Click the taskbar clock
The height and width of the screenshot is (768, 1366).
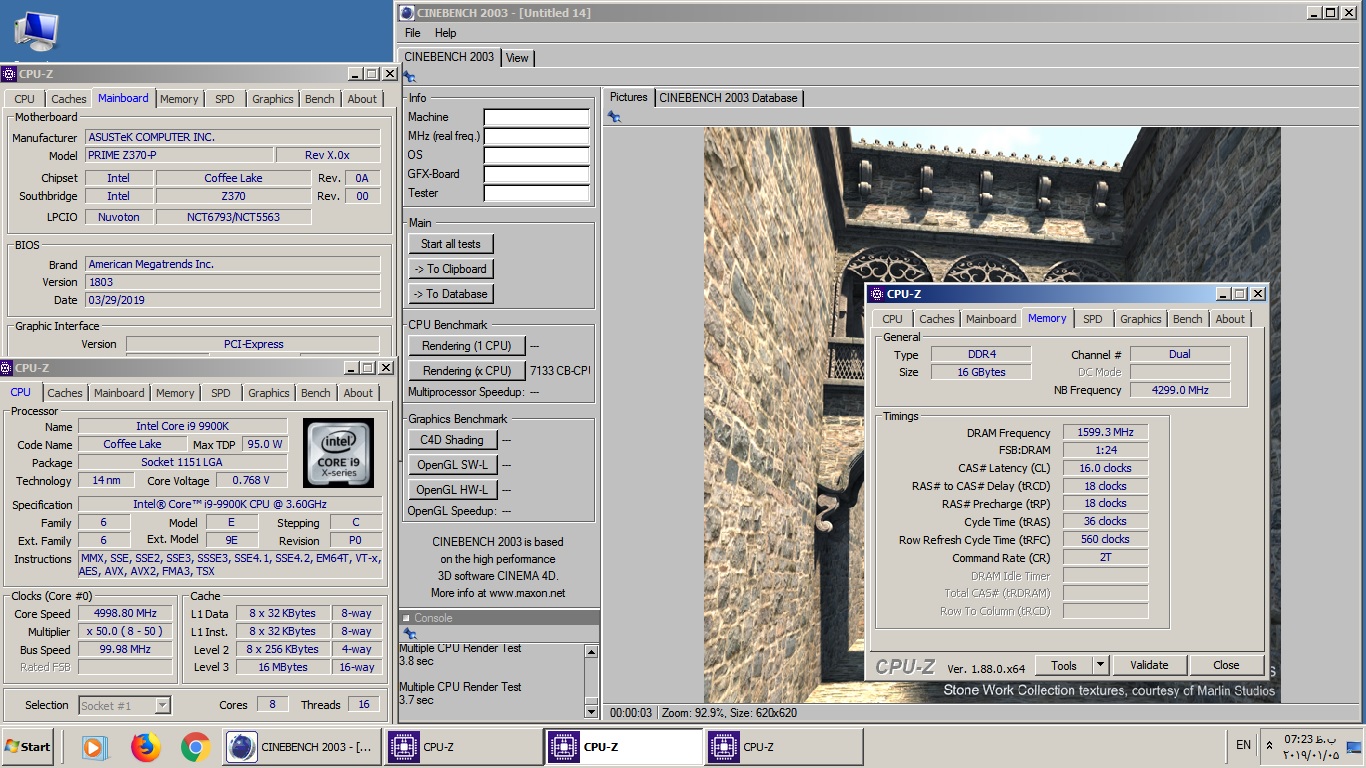point(1311,746)
